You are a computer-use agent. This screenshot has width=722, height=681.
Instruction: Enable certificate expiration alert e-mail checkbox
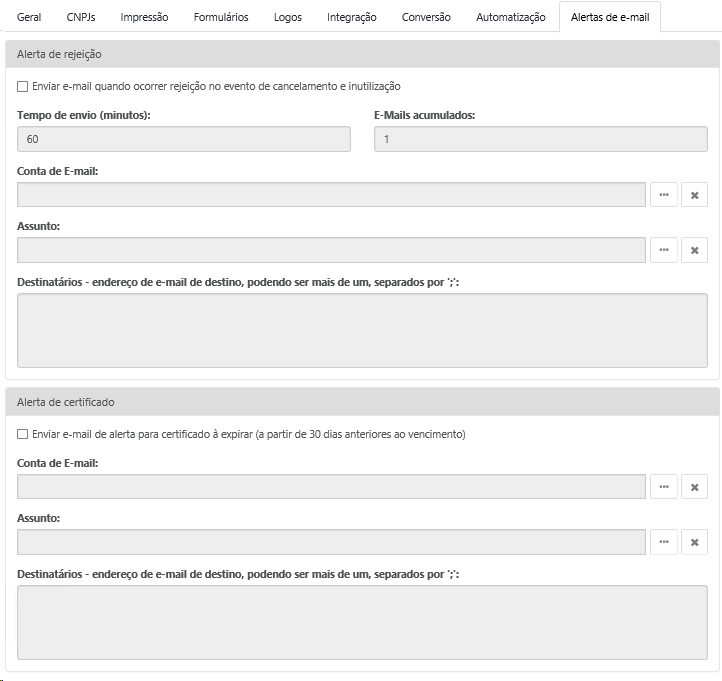tap(23, 435)
